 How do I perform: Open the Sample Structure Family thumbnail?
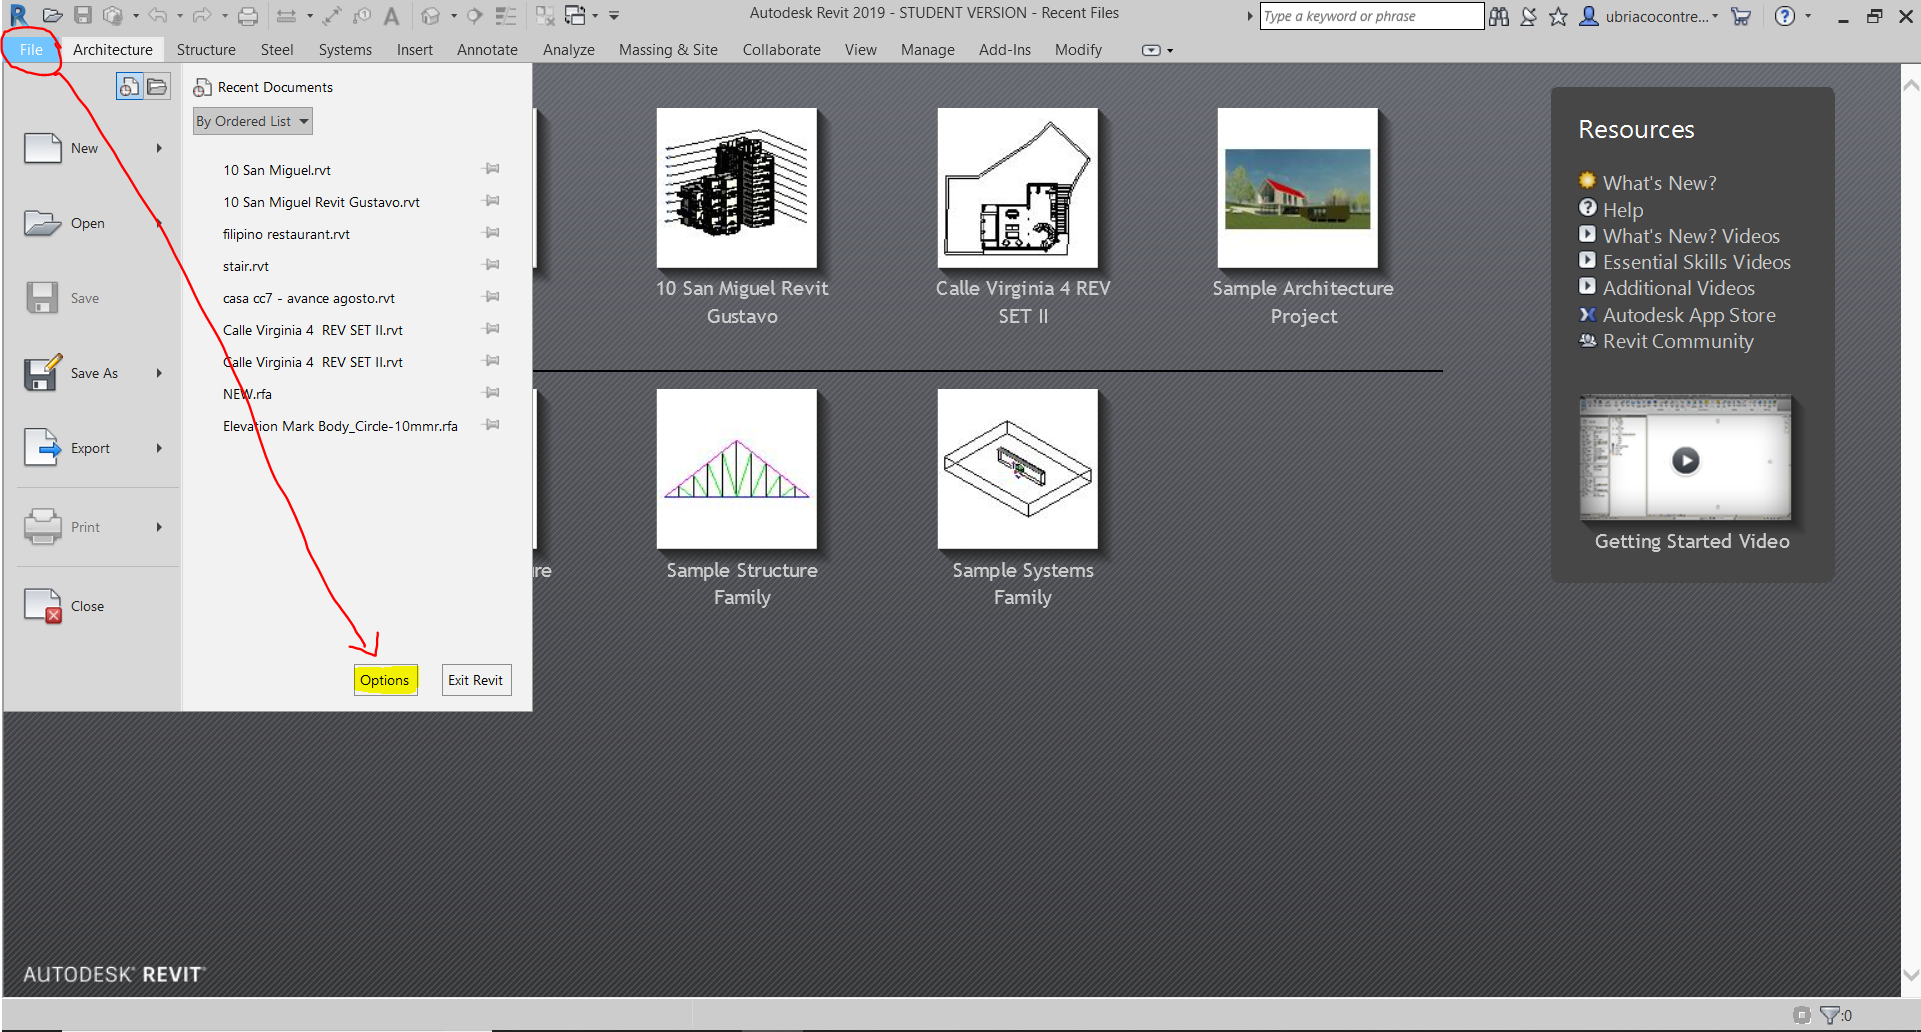coord(737,469)
